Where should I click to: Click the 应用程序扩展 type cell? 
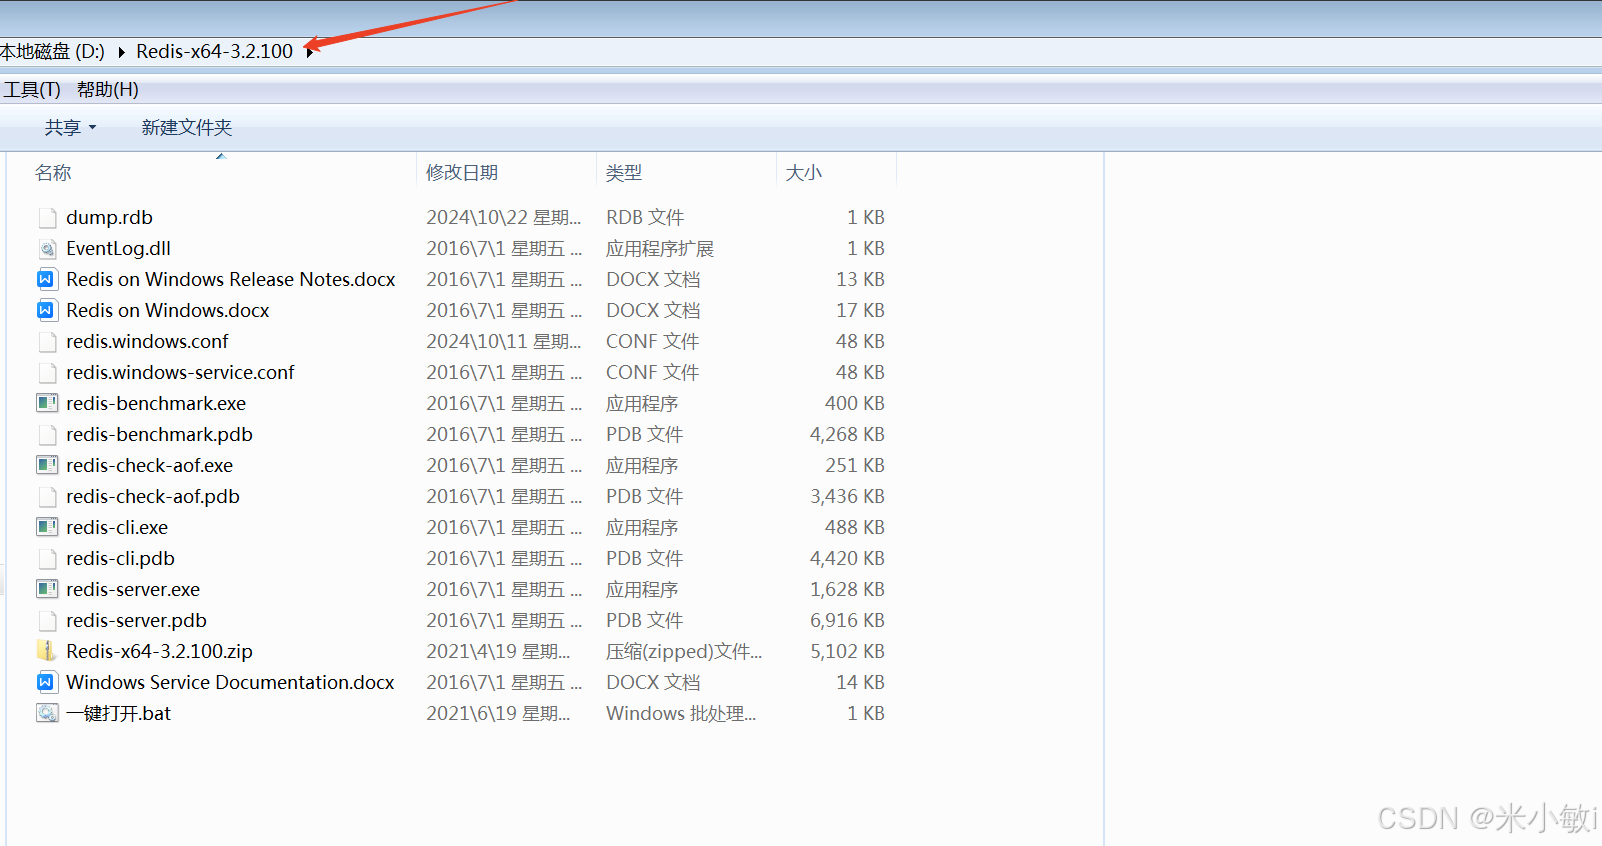tap(660, 249)
